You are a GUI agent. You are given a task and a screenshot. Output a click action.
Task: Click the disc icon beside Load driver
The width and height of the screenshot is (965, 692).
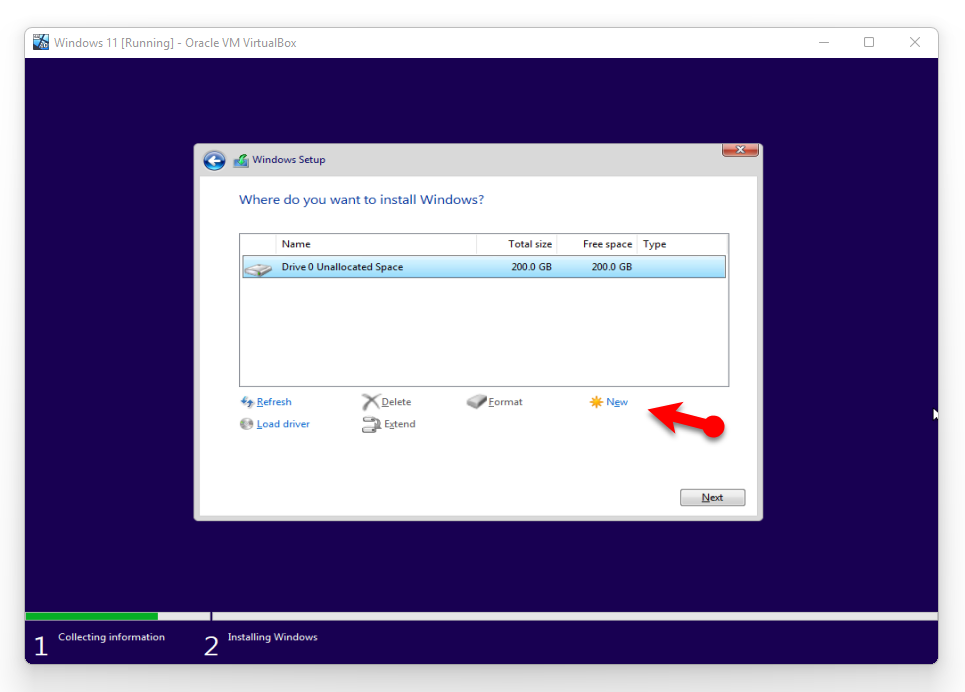247,424
